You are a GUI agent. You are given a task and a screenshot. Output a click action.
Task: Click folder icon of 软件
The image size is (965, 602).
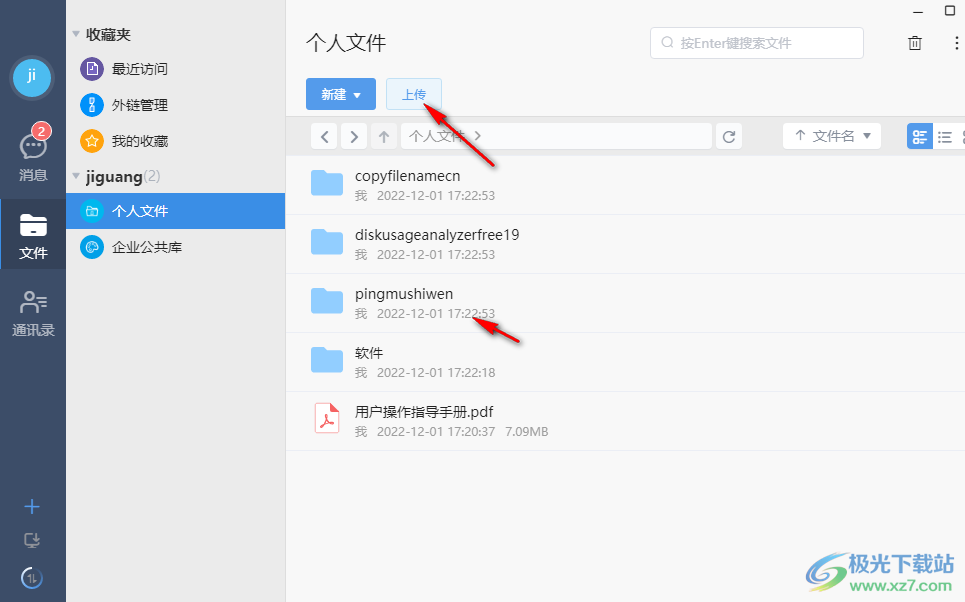(x=327, y=360)
